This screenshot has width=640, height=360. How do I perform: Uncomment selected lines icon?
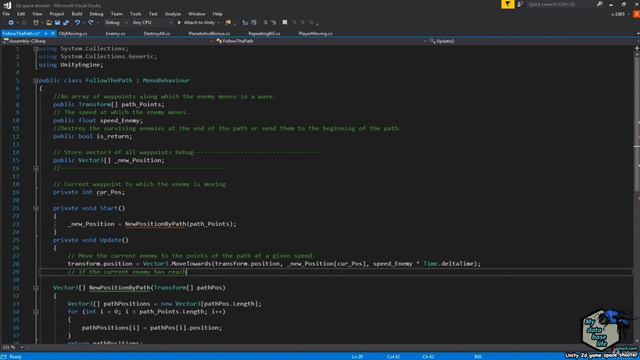273,22
